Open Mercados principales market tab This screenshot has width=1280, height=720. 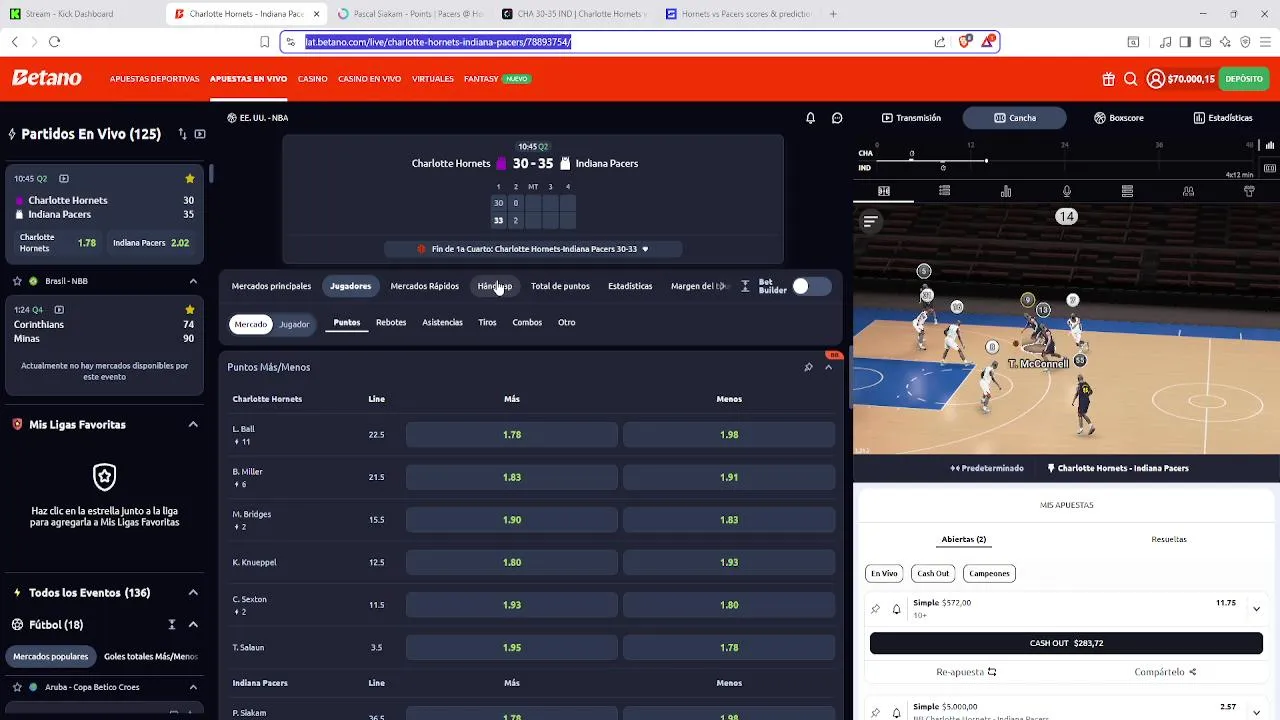point(271,286)
